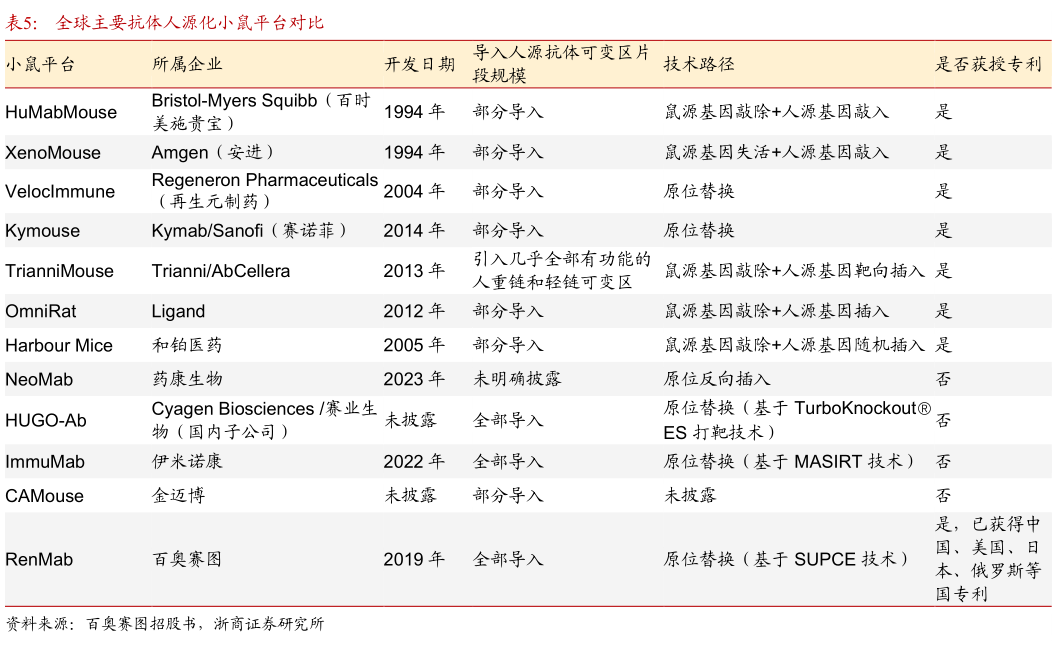Select the CAMouse platform cell
Viewport: 1057px width, 646px height.
tap(44, 496)
